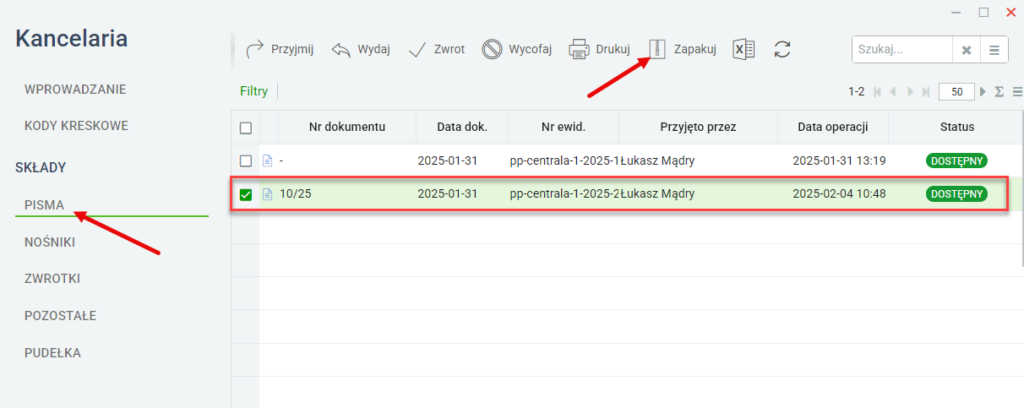1024x408 pixels.
Task: Select the Nośniki storage tab
Action: click(50, 242)
